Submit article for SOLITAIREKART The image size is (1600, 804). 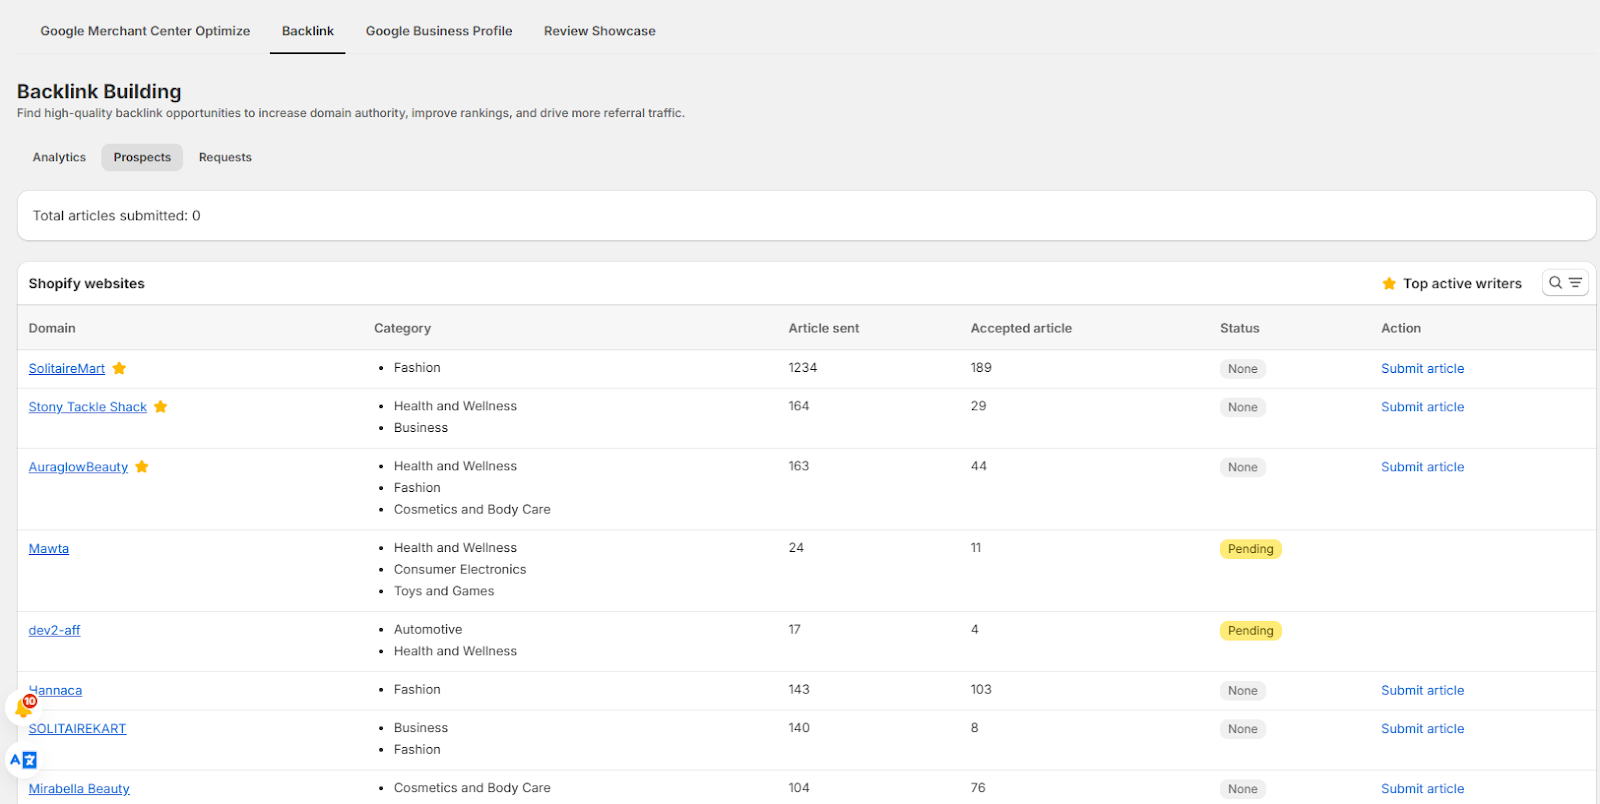coord(1422,729)
